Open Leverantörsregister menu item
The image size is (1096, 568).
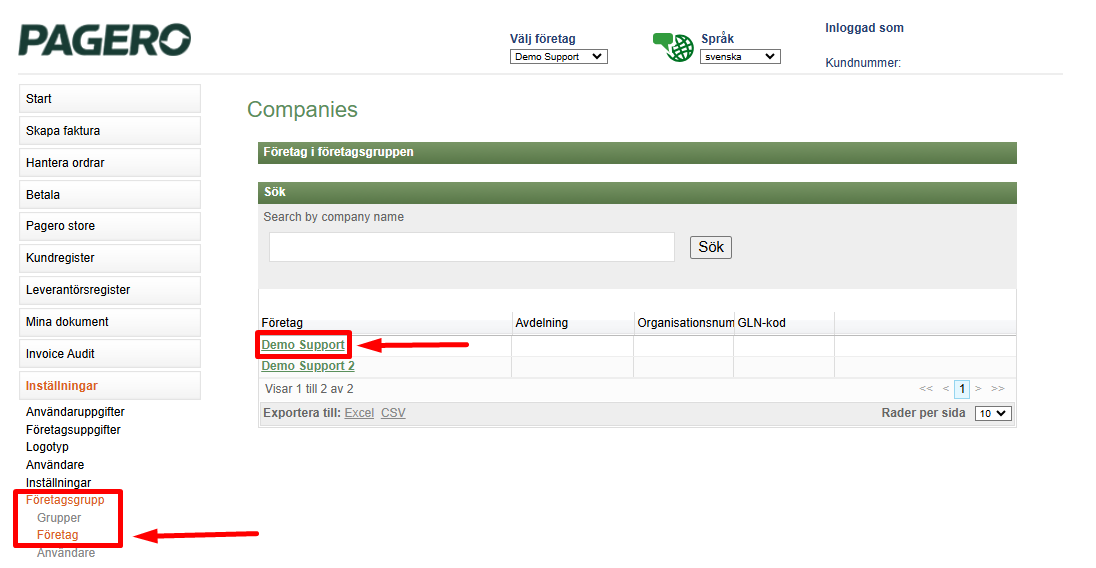pyautogui.click(x=110, y=290)
